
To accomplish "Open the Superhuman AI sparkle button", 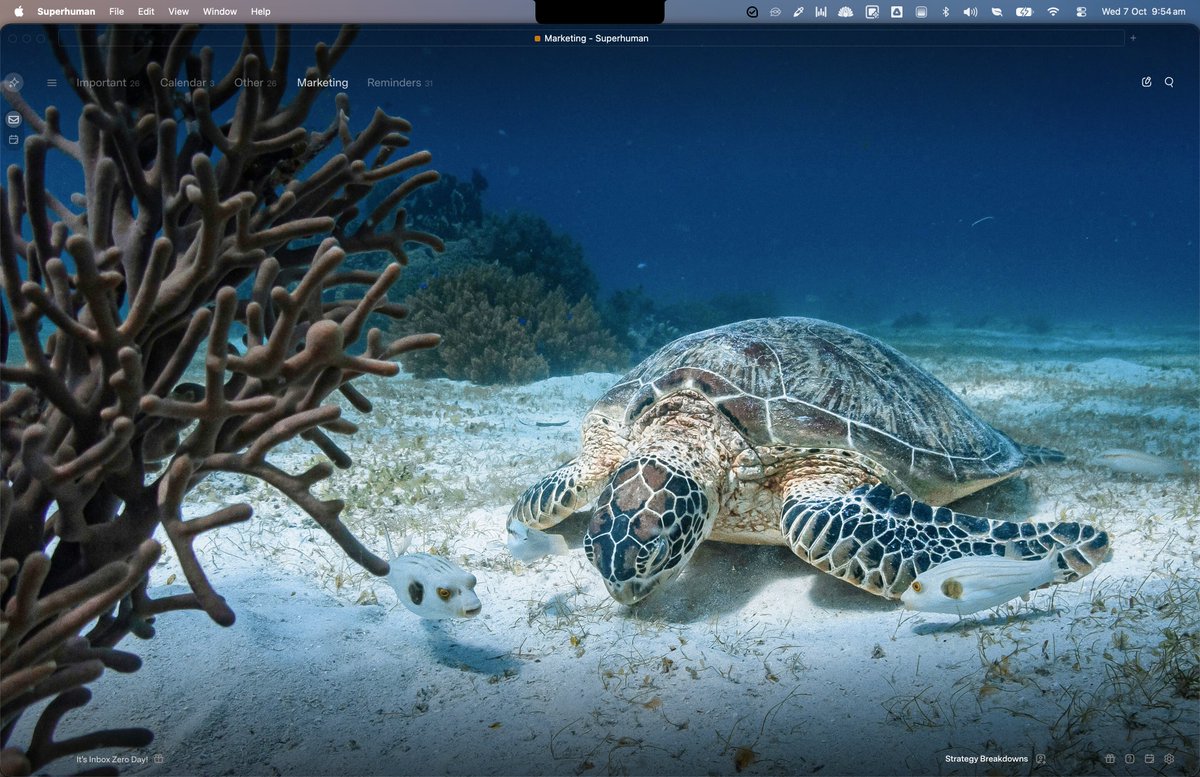I will pos(13,83).
